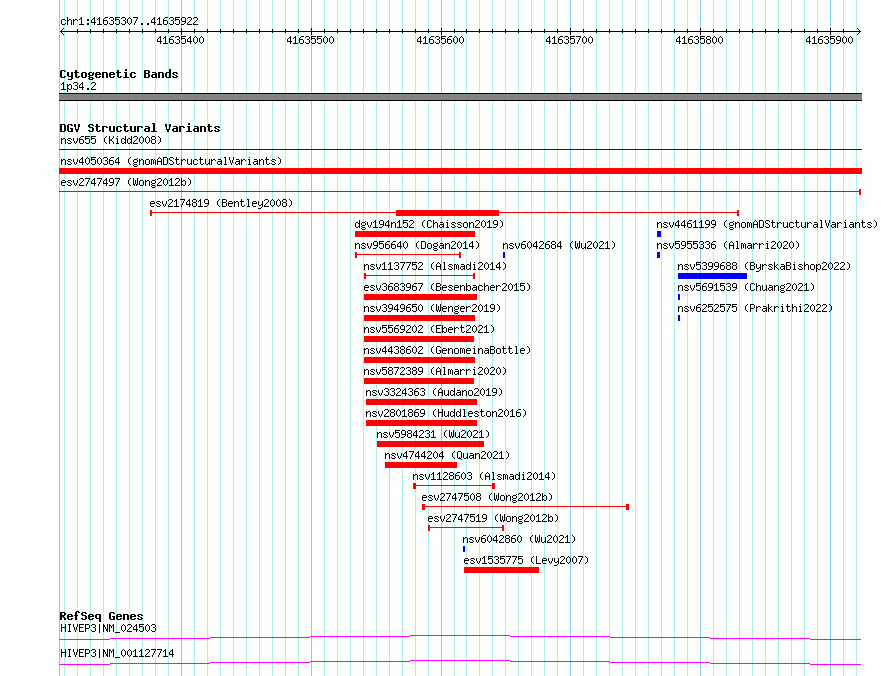Open variant nsv3949650 (Wenger2019)
This screenshot has width=890, height=676.
tap(432, 308)
